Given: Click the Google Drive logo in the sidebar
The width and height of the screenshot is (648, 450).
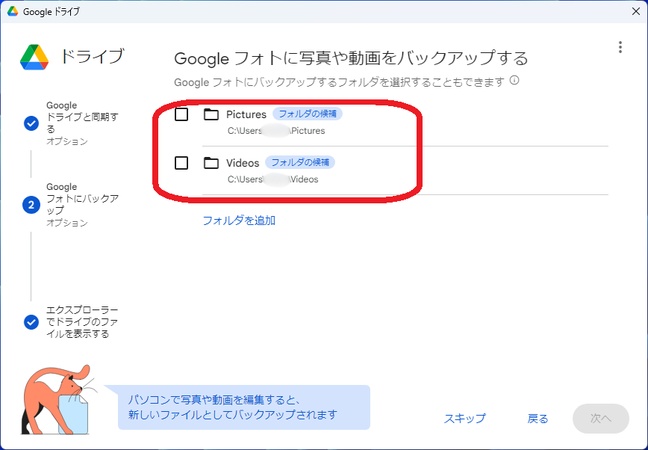Looking at the screenshot, I should (34, 57).
